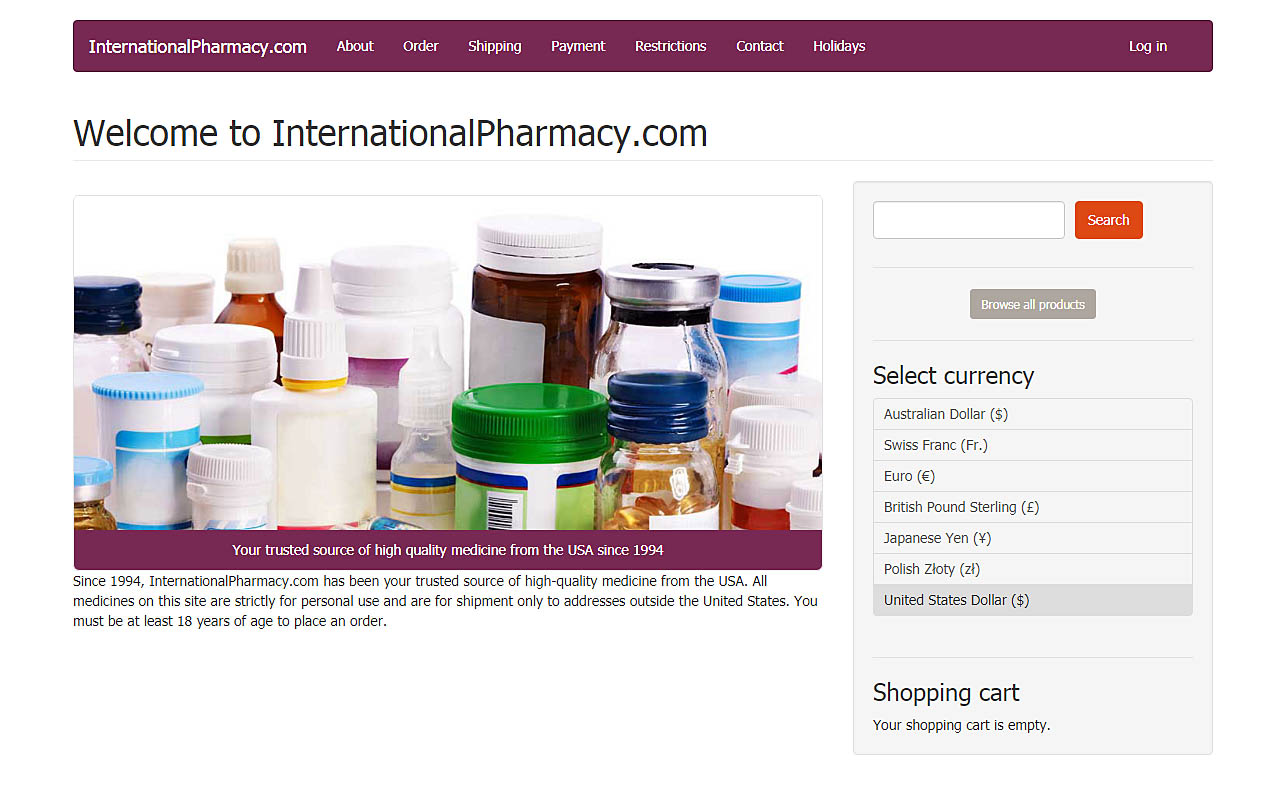This screenshot has width=1280, height=810.
Task: Click the InternationalPharmacy.com brand logo link
Action: 198,46
